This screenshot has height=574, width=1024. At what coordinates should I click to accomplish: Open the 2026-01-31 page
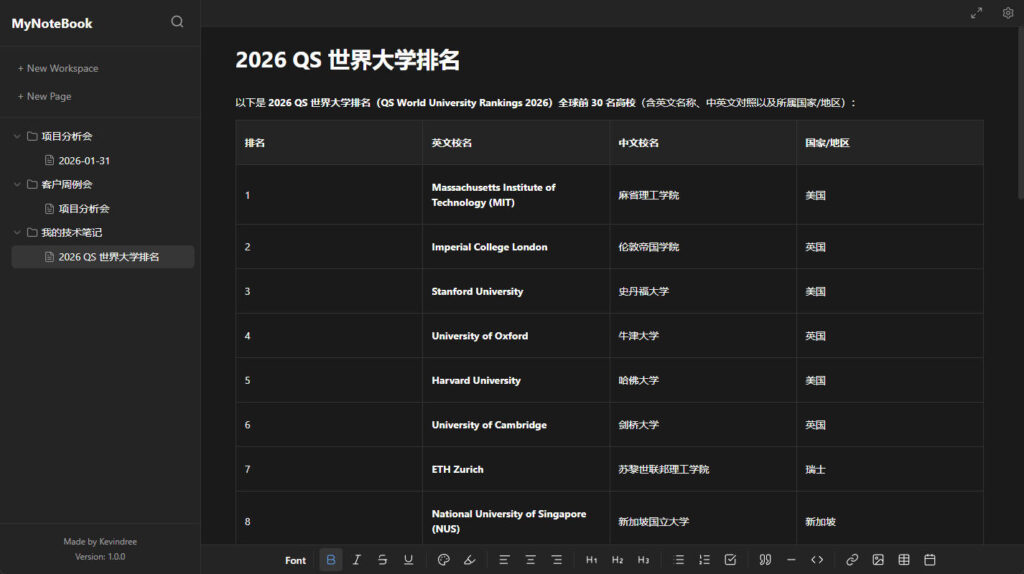point(84,160)
